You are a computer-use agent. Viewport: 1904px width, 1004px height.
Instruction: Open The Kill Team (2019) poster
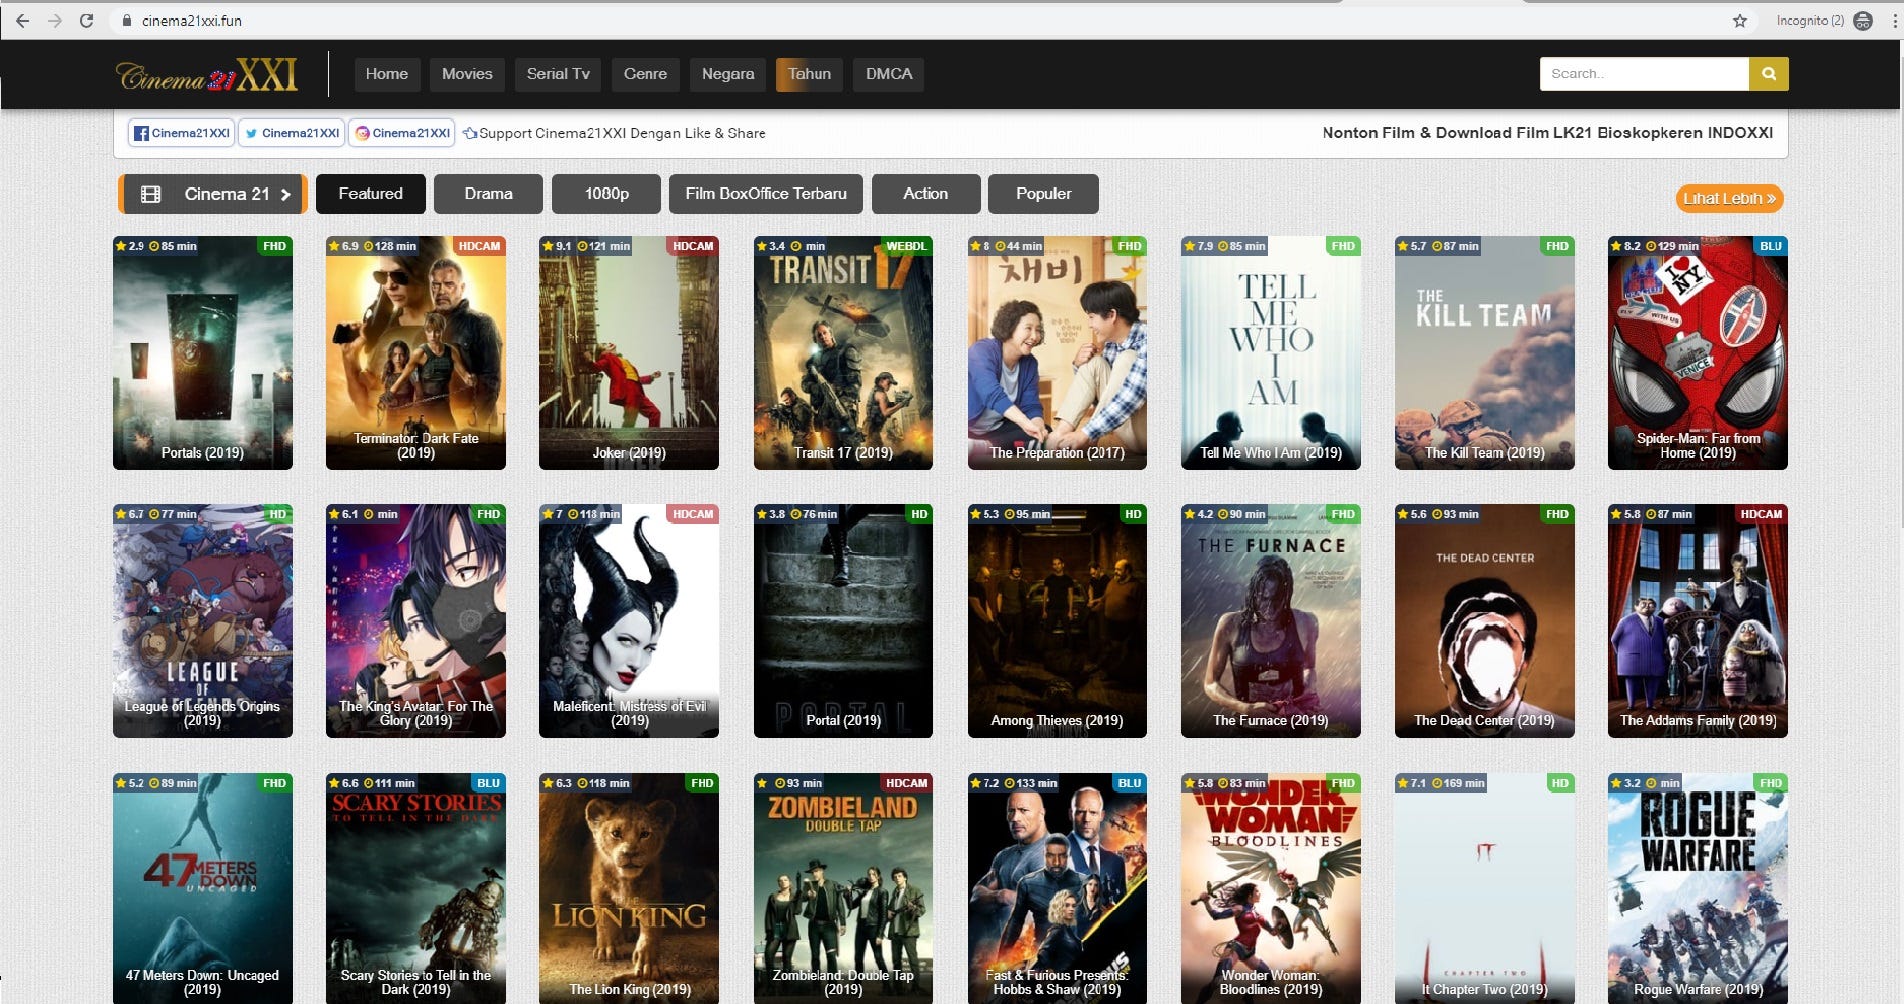[x=1485, y=353]
